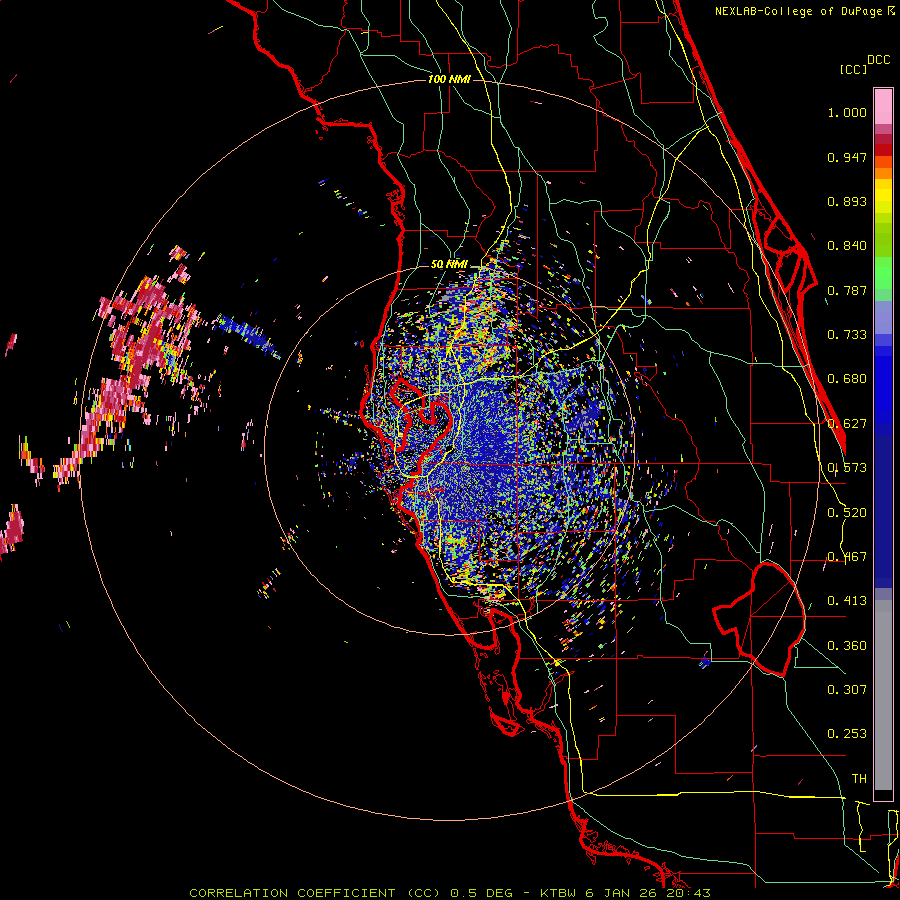Pick the yellow band on the color scale
This screenshot has height=900, width=900.
pyautogui.click(x=883, y=196)
